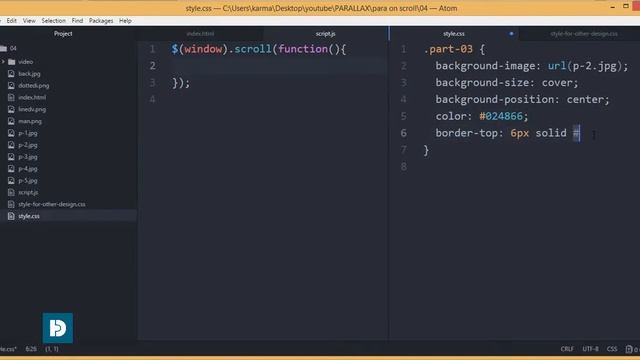Click the man.png image file icon
This screenshot has height=360, width=640.
[11, 121]
